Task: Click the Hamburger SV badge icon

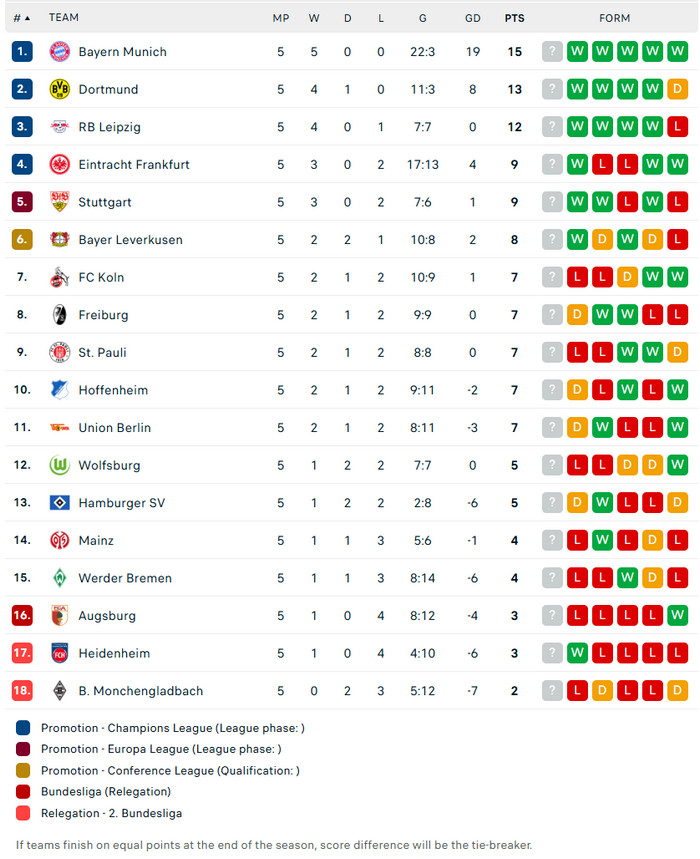Action: click(59, 503)
